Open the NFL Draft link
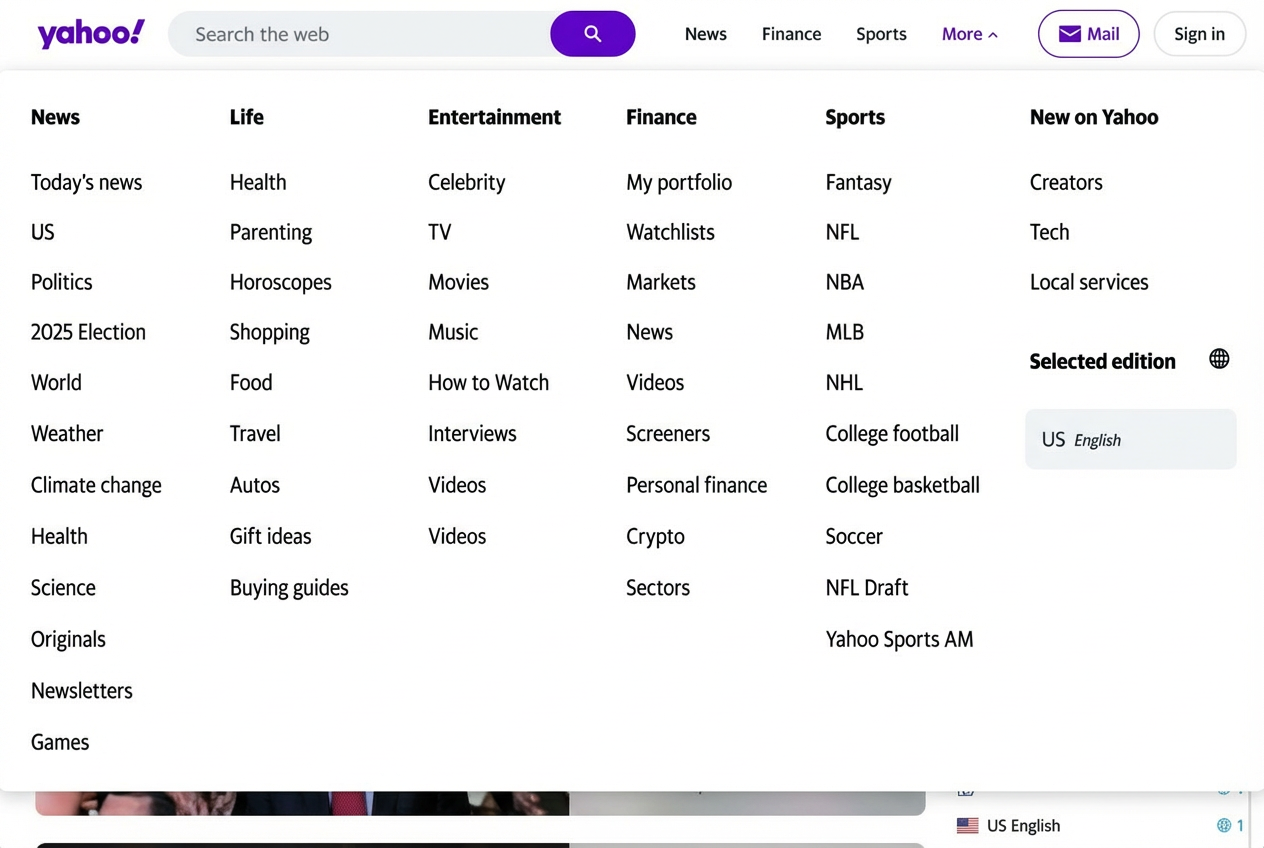Screen dimensions: 1264x848 tap(867, 587)
